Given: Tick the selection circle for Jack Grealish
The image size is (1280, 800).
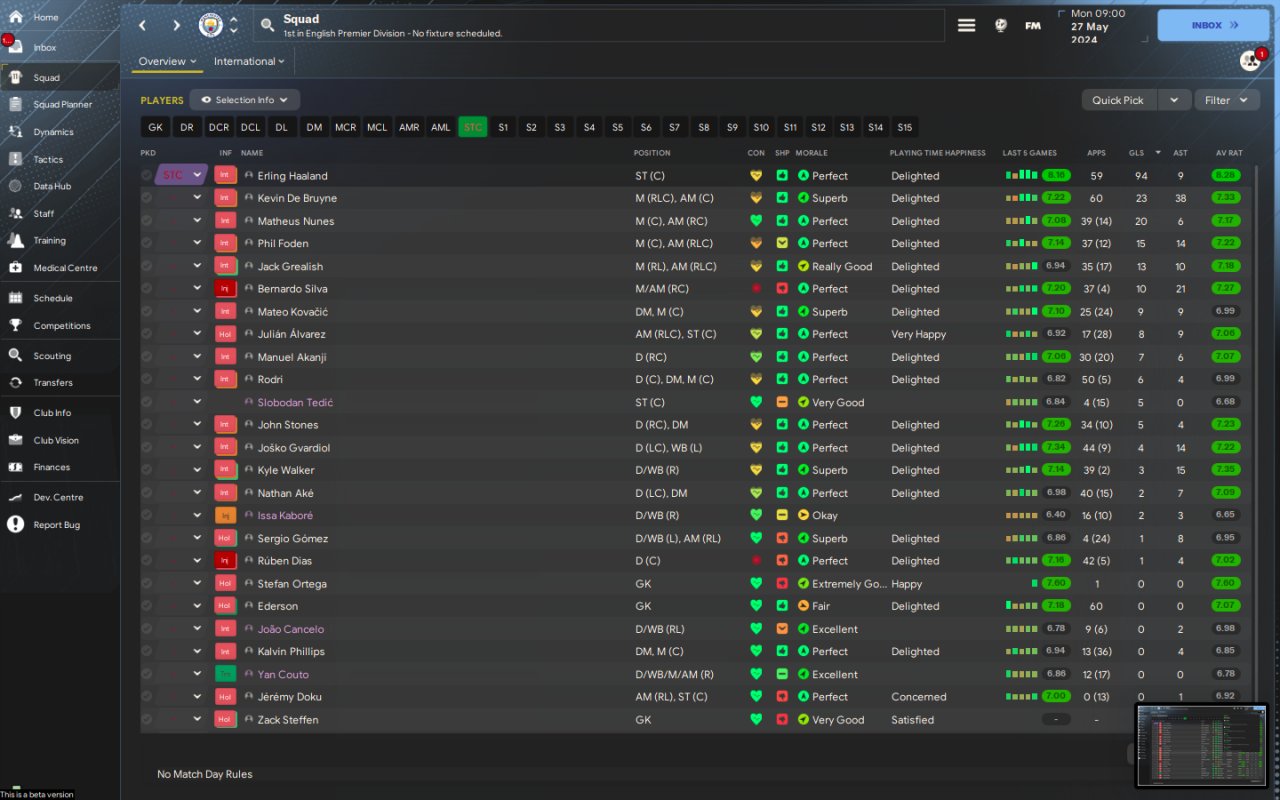Looking at the screenshot, I should [x=147, y=266].
